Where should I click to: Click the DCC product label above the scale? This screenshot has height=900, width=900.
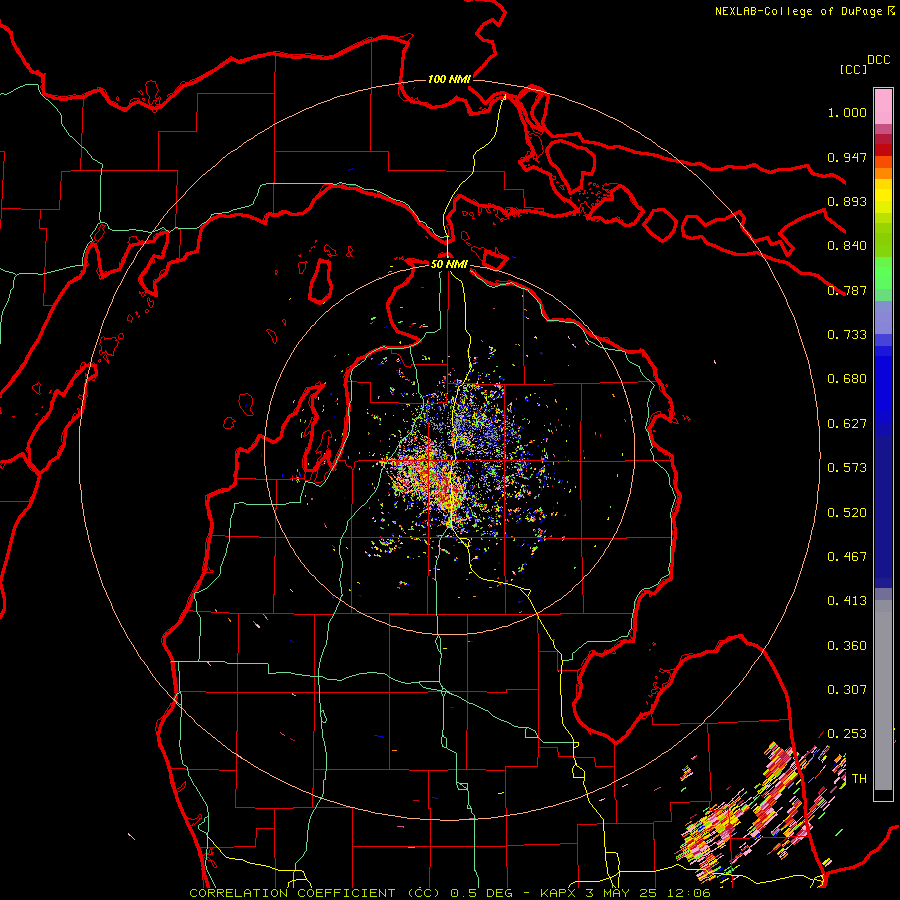[878, 60]
